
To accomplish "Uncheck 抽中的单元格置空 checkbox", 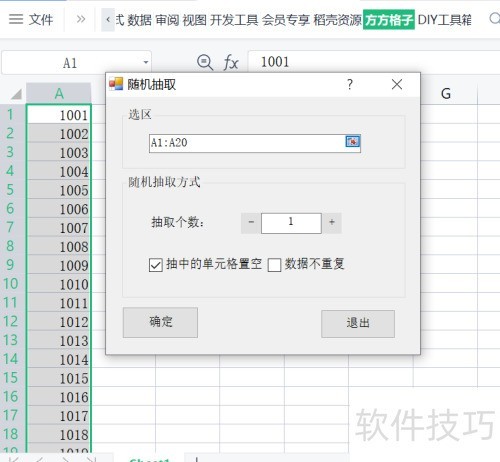I will coord(156,265).
